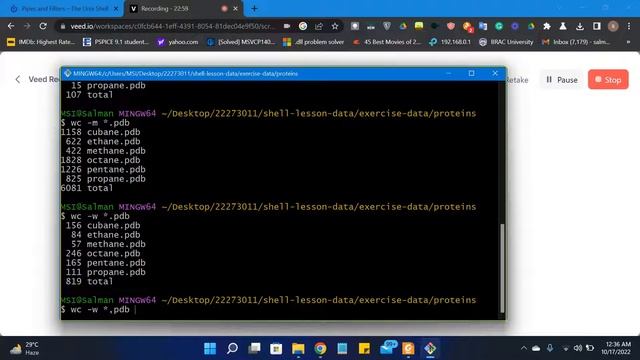Open Microsoft Store on the taskbar
This screenshot has height=360, width=640.
(x=276, y=349)
